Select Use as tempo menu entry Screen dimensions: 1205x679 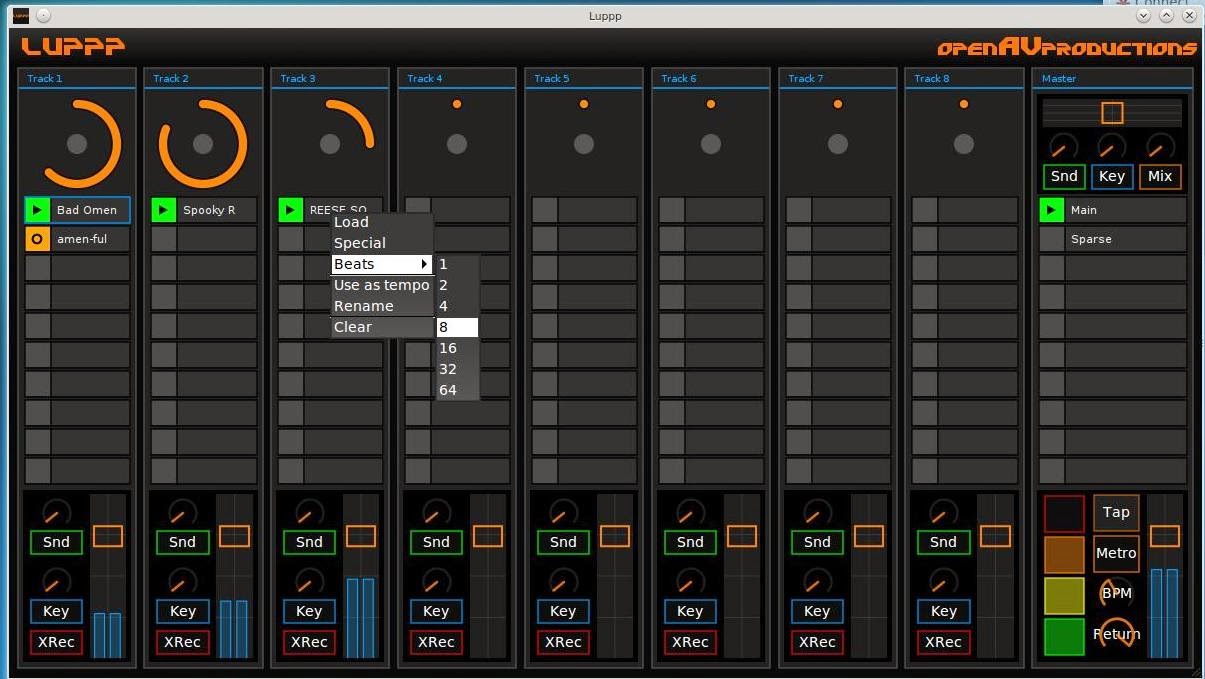click(x=382, y=285)
